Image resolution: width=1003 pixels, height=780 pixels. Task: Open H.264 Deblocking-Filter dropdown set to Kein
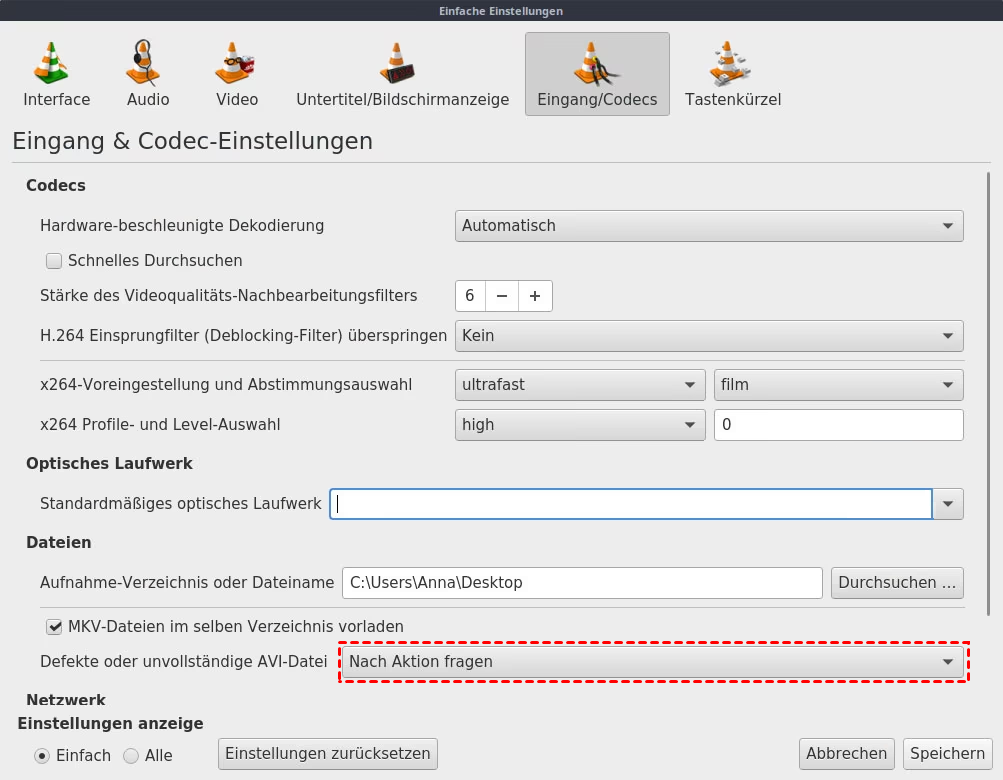pyautogui.click(x=709, y=336)
